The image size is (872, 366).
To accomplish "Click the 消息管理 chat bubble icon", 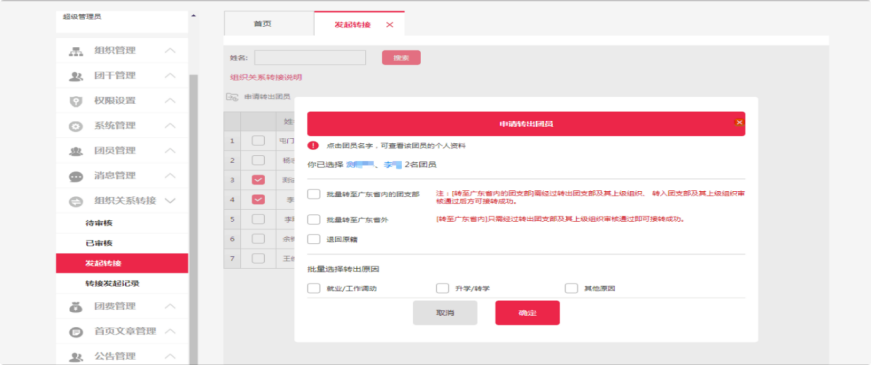I will [76, 176].
